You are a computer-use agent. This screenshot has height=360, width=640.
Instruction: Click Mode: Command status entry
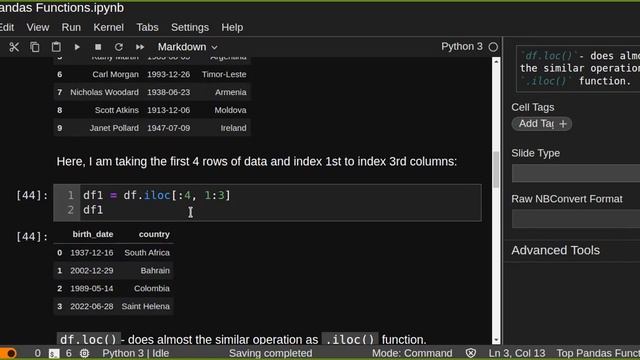pyautogui.click(x=412, y=353)
